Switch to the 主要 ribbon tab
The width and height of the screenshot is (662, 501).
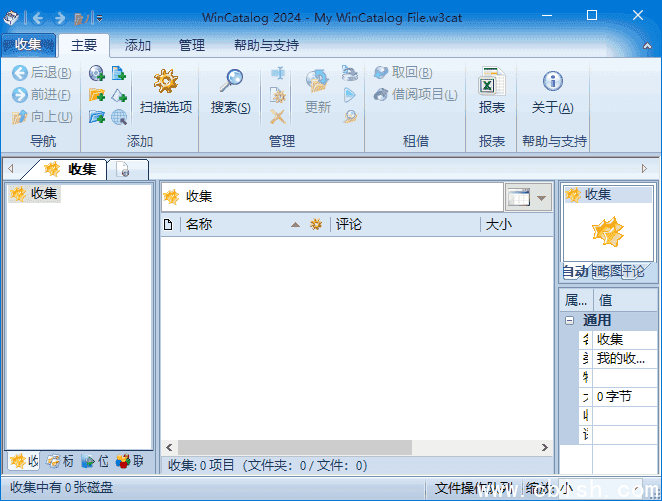coord(84,45)
